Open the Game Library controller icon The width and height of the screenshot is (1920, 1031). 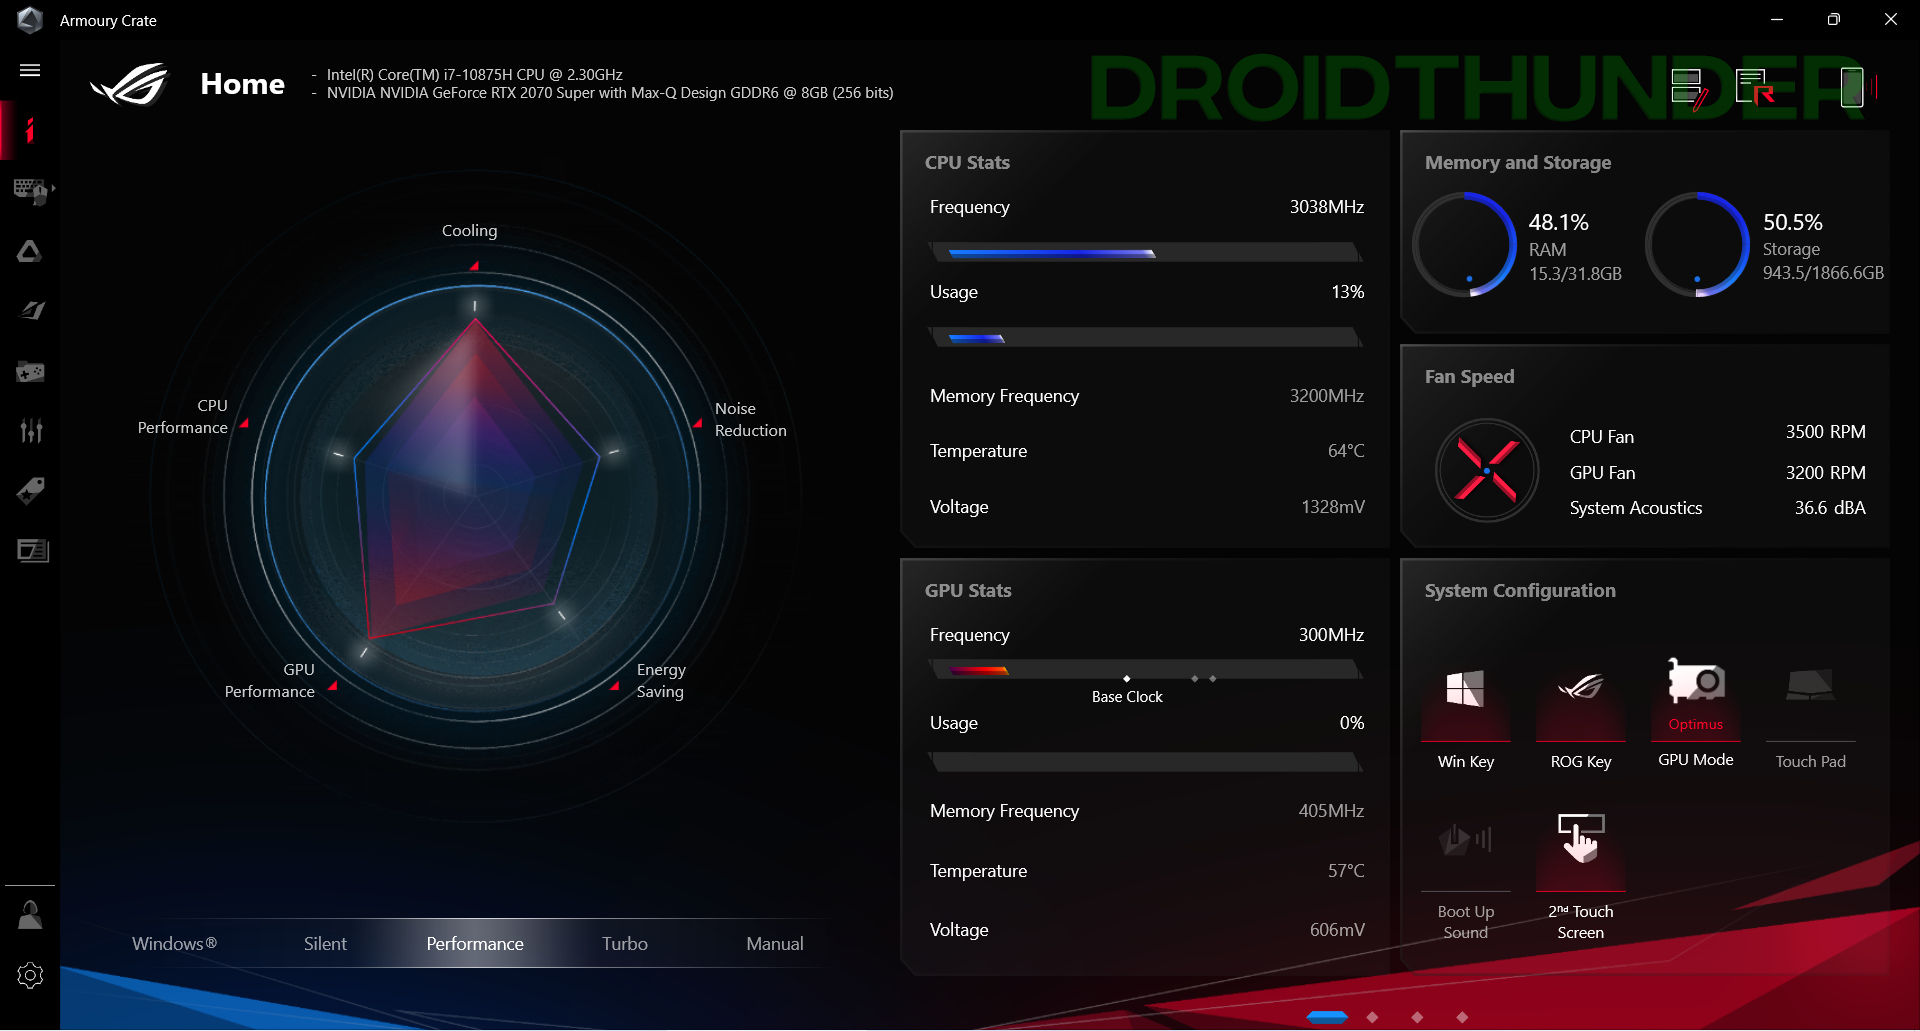click(30, 372)
